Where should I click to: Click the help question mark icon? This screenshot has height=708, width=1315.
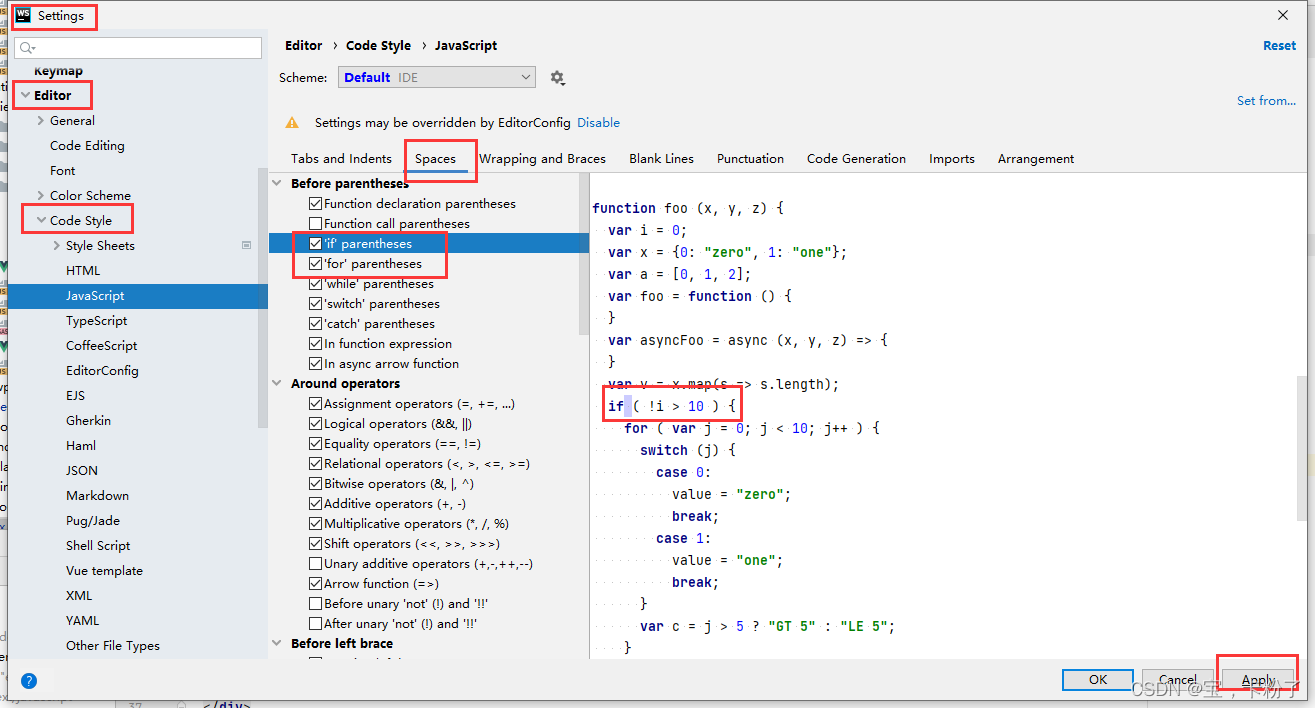pyautogui.click(x=29, y=681)
